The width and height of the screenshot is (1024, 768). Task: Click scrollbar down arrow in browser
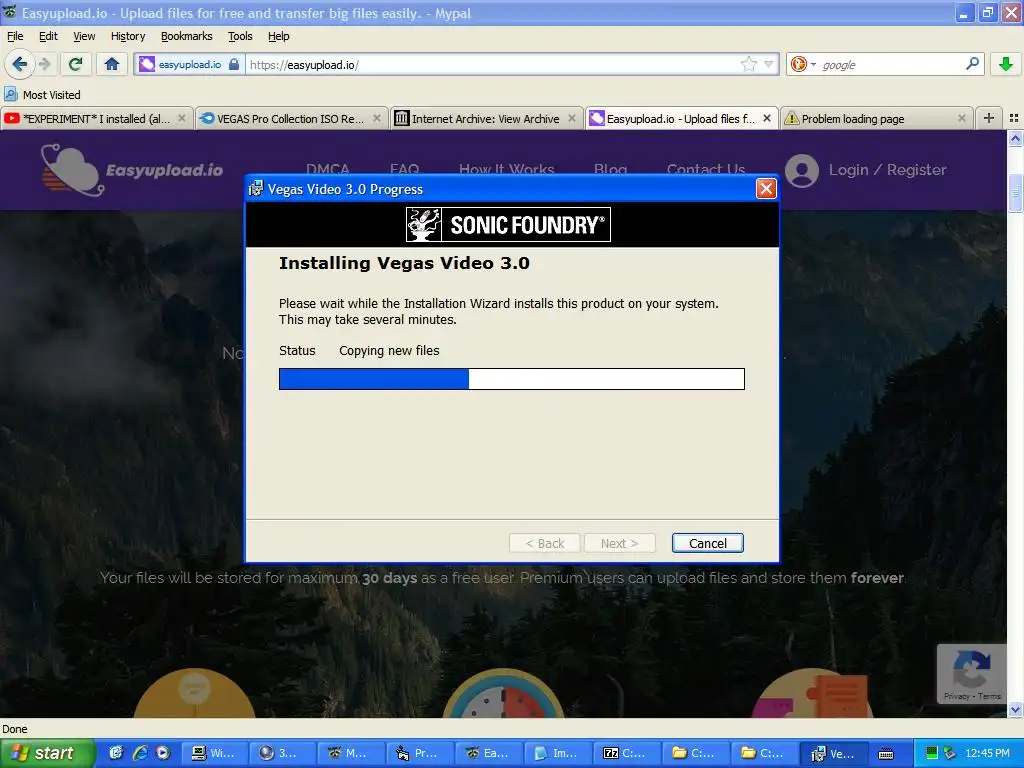tap(1015, 709)
